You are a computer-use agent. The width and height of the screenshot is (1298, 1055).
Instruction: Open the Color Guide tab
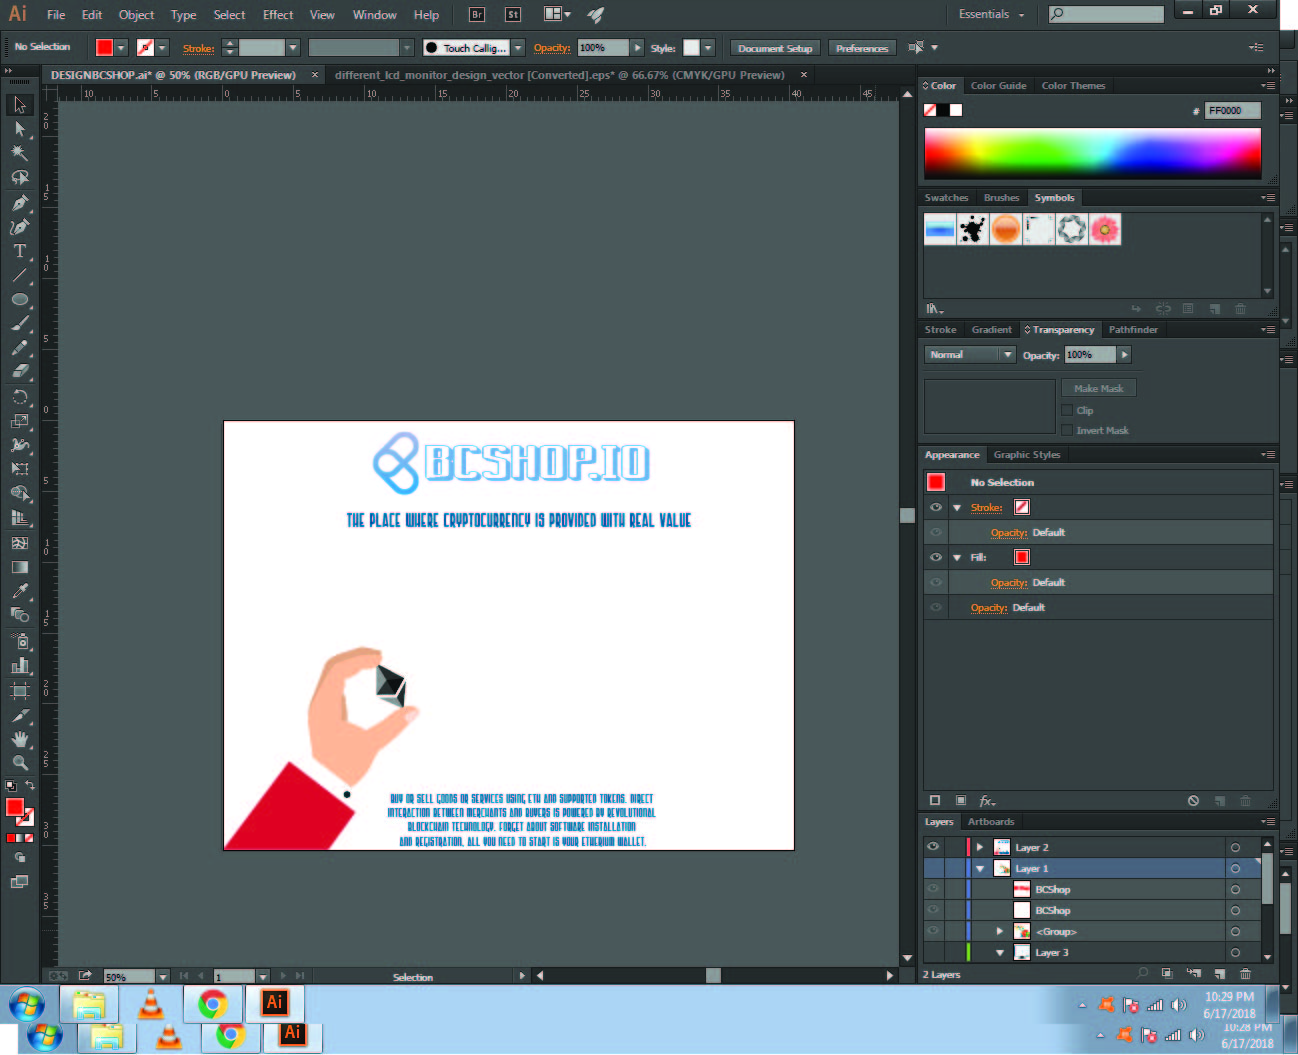[998, 86]
